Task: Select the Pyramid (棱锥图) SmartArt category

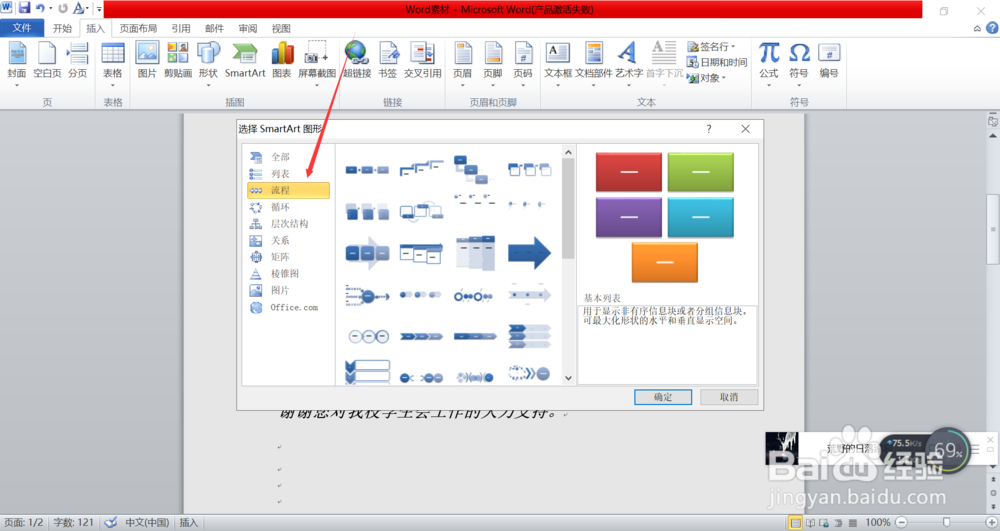Action: (288, 273)
